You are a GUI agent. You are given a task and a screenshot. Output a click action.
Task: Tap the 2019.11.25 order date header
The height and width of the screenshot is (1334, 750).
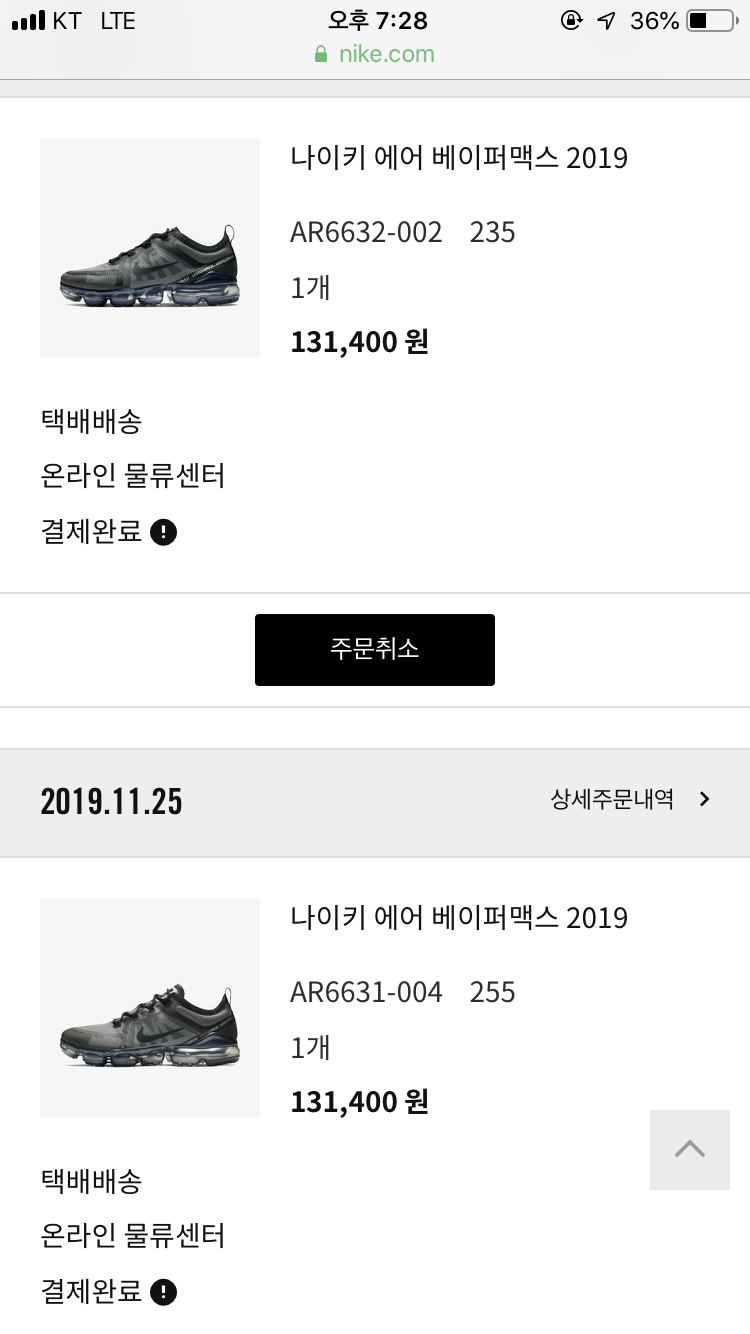pyautogui.click(x=112, y=801)
